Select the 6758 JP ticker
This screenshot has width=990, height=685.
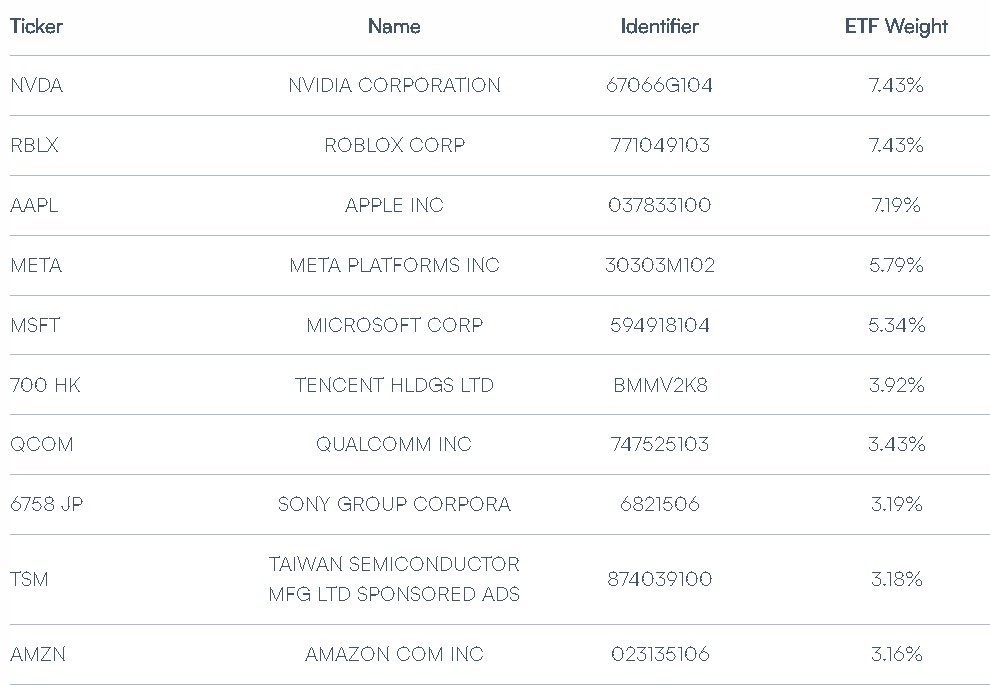tap(47, 504)
